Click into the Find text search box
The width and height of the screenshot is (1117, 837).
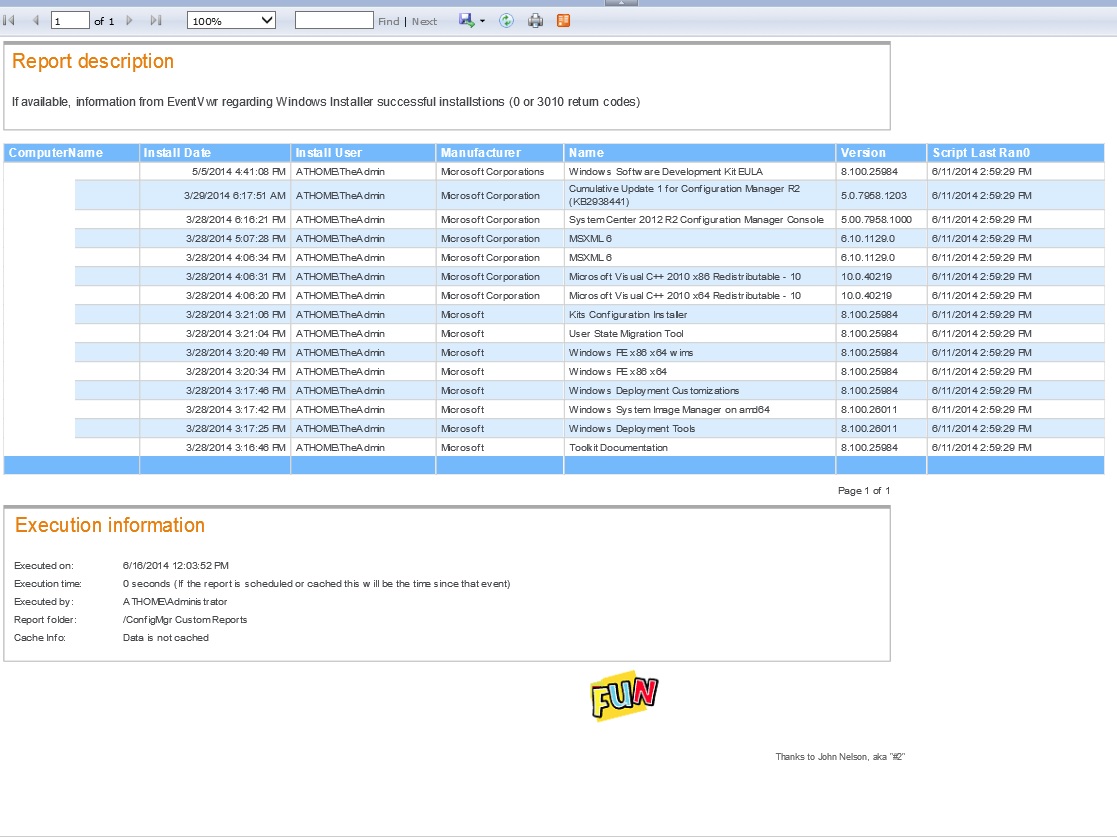[334, 21]
